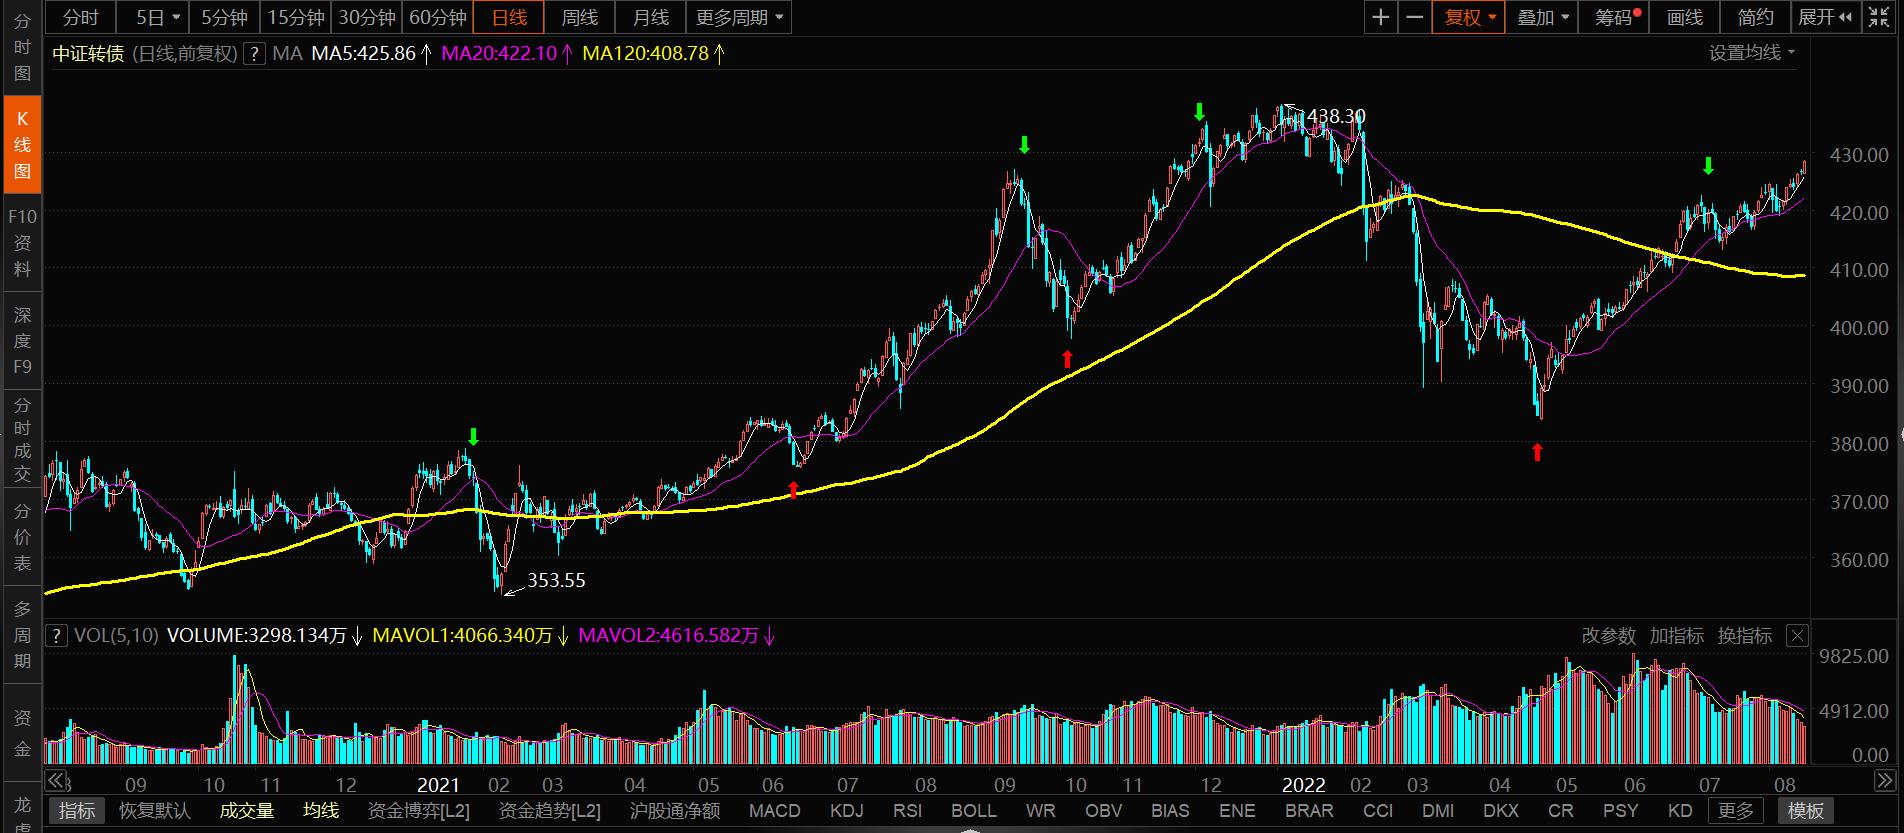Screen dimensions: 1904x833
Task: Click the 改参数 change parameters link
Action: 1608,636
